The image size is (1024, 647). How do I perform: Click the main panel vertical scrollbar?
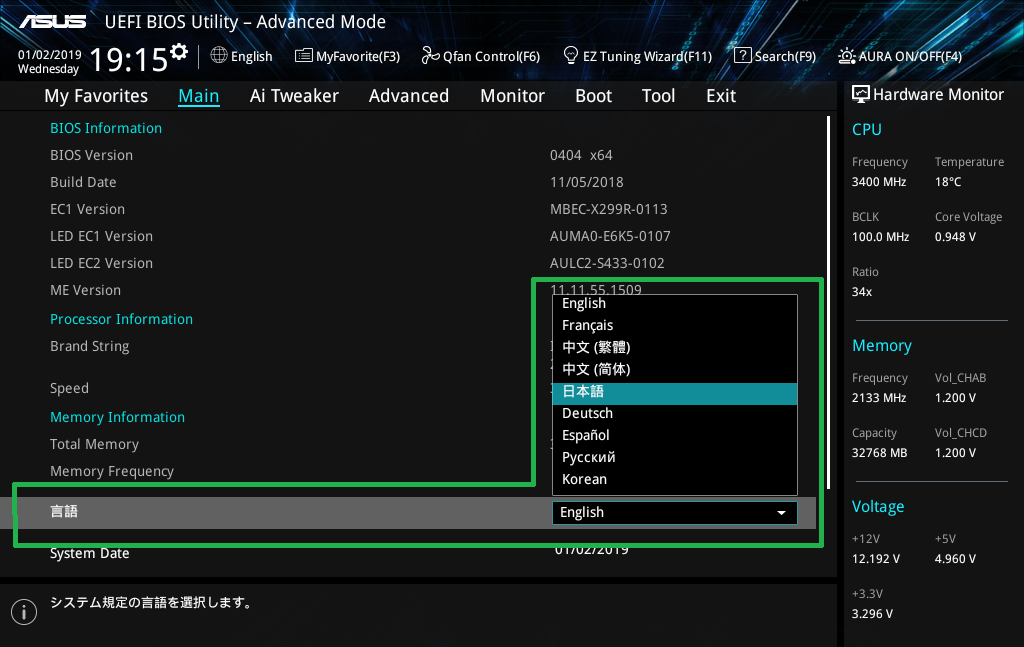click(x=828, y=302)
